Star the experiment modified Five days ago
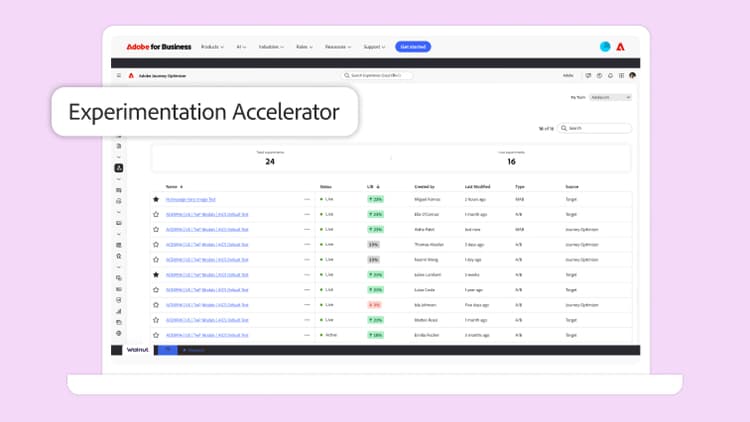750x422 pixels. (x=156, y=305)
